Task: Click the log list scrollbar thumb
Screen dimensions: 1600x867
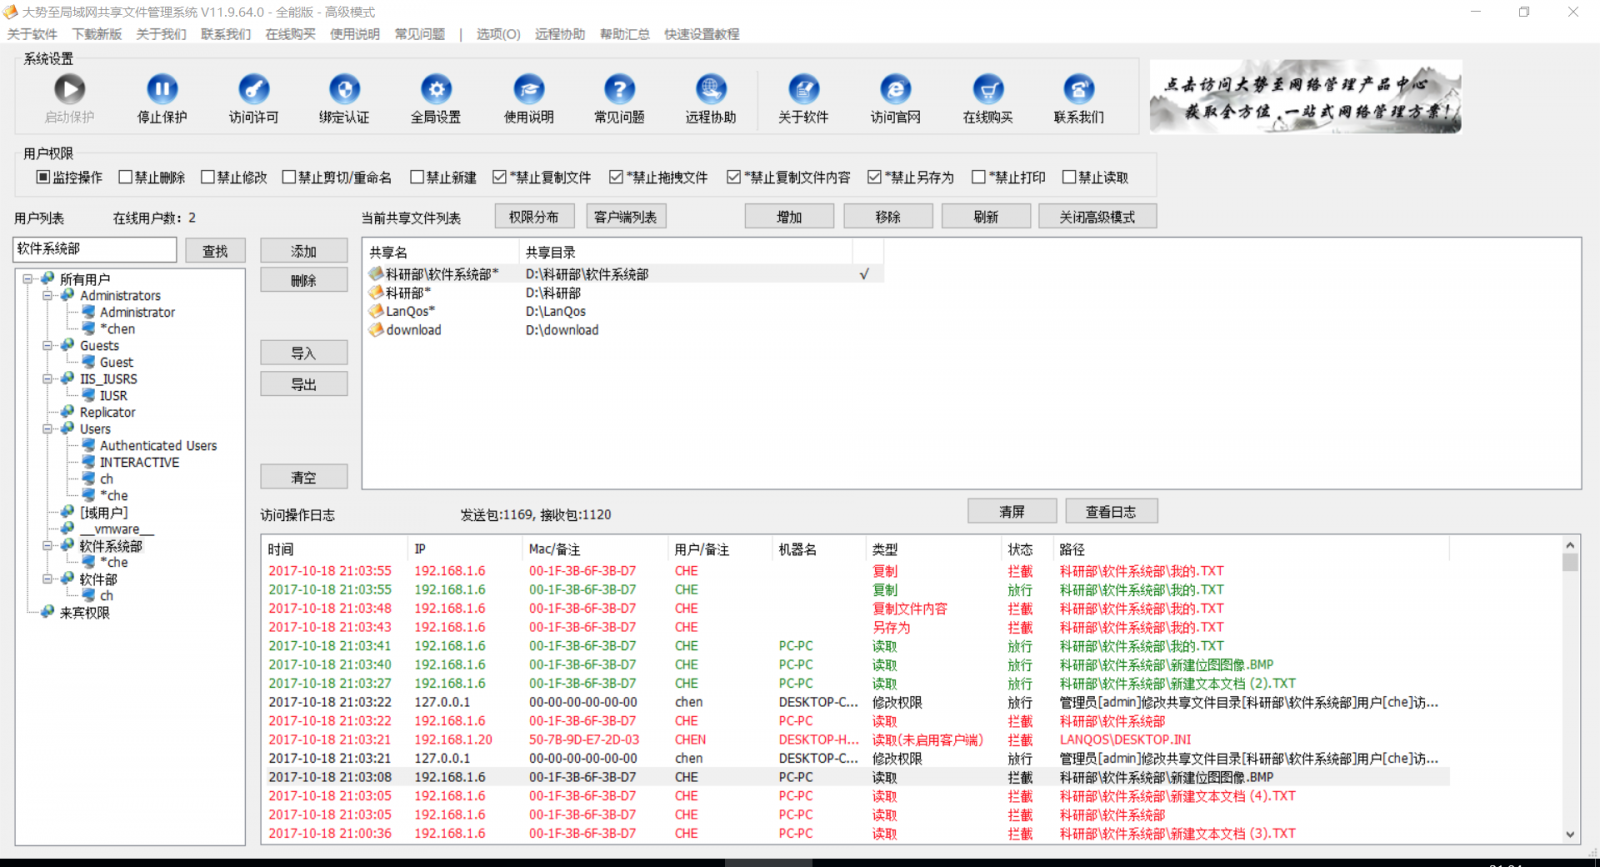Action: [x=1570, y=562]
